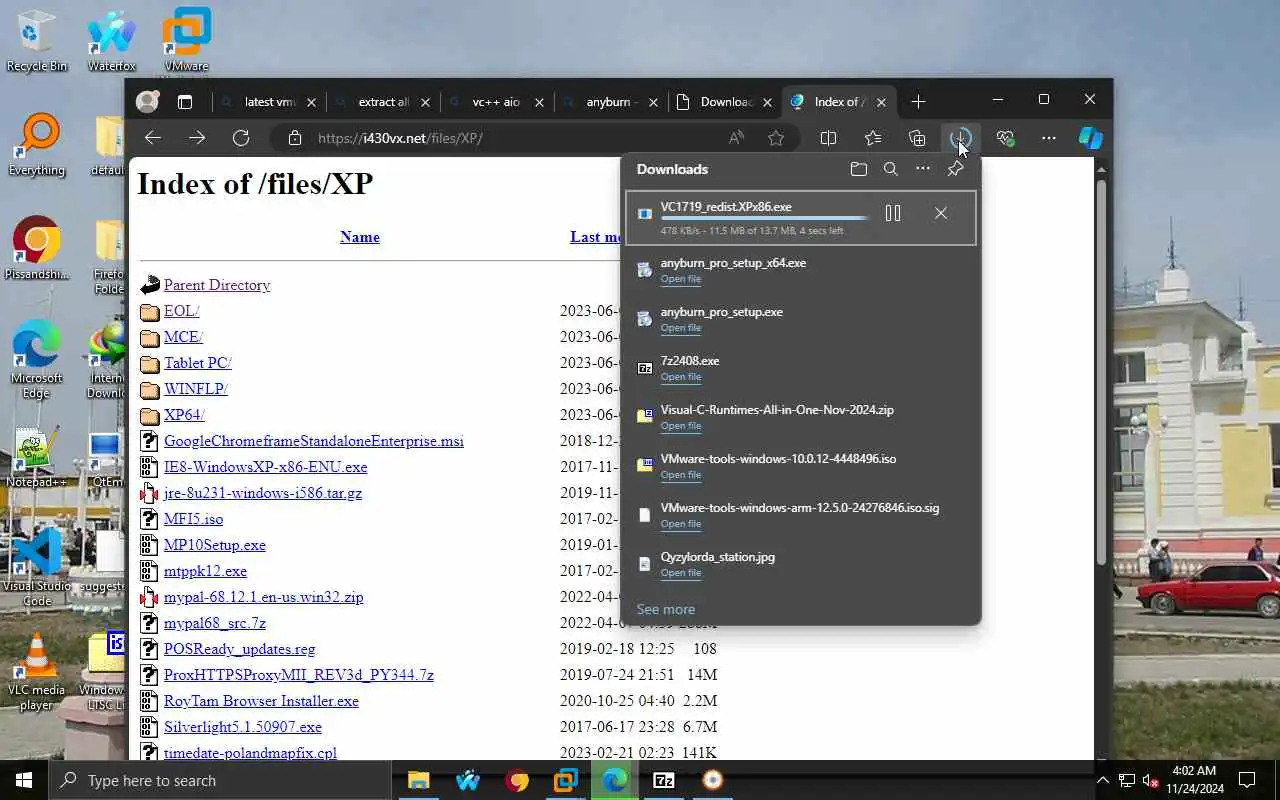Download jre-8u231-windows-i586.tar.gz

[263, 493]
